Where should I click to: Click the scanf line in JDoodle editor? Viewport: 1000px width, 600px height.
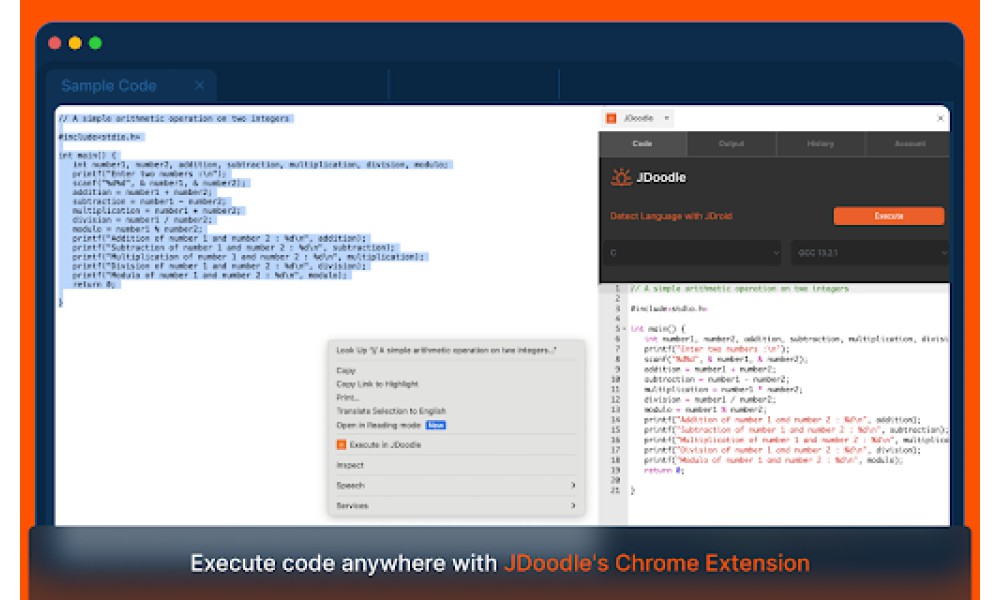coord(725,360)
